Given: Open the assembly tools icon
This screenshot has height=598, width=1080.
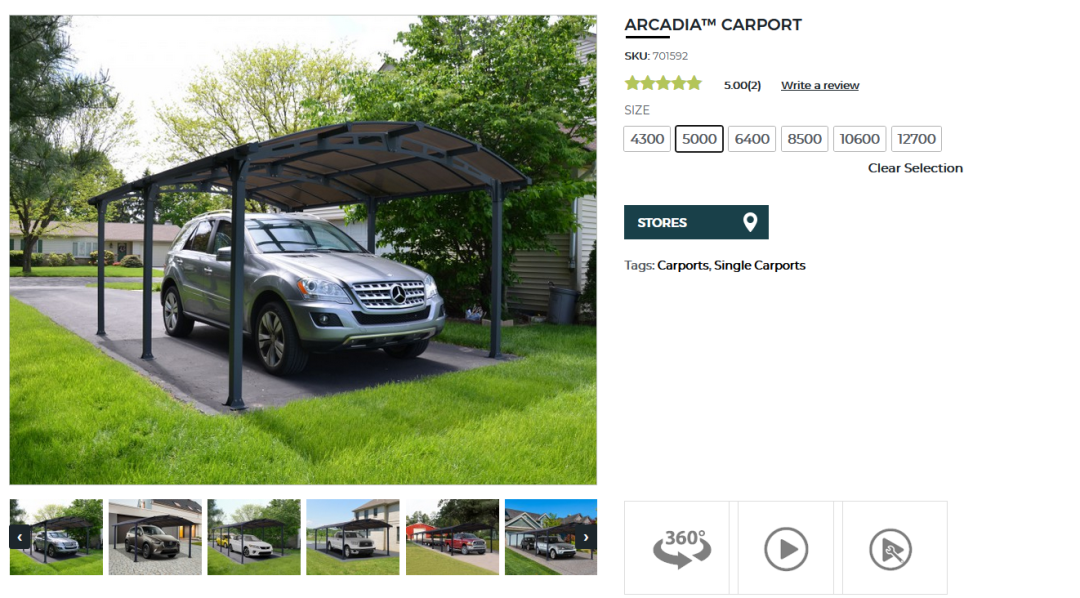Looking at the screenshot, I should tap(891, 549).
